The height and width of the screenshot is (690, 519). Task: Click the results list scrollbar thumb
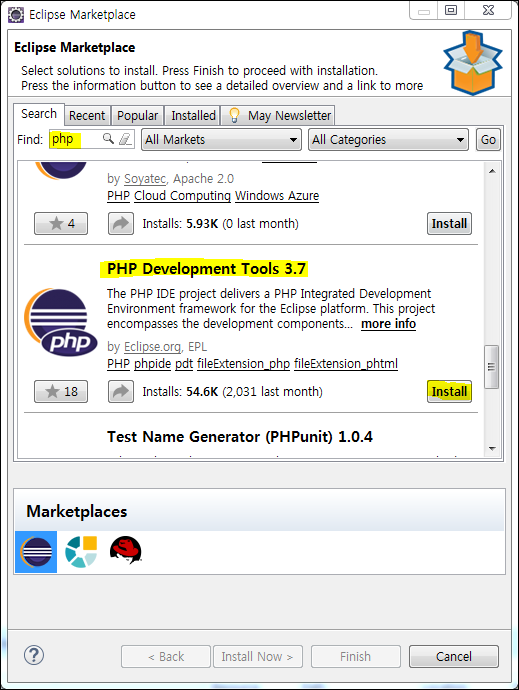point(492,367)
